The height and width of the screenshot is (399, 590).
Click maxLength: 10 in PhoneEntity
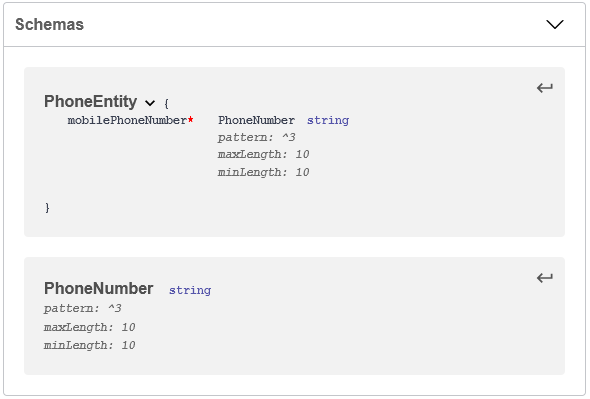coord(263,154)
